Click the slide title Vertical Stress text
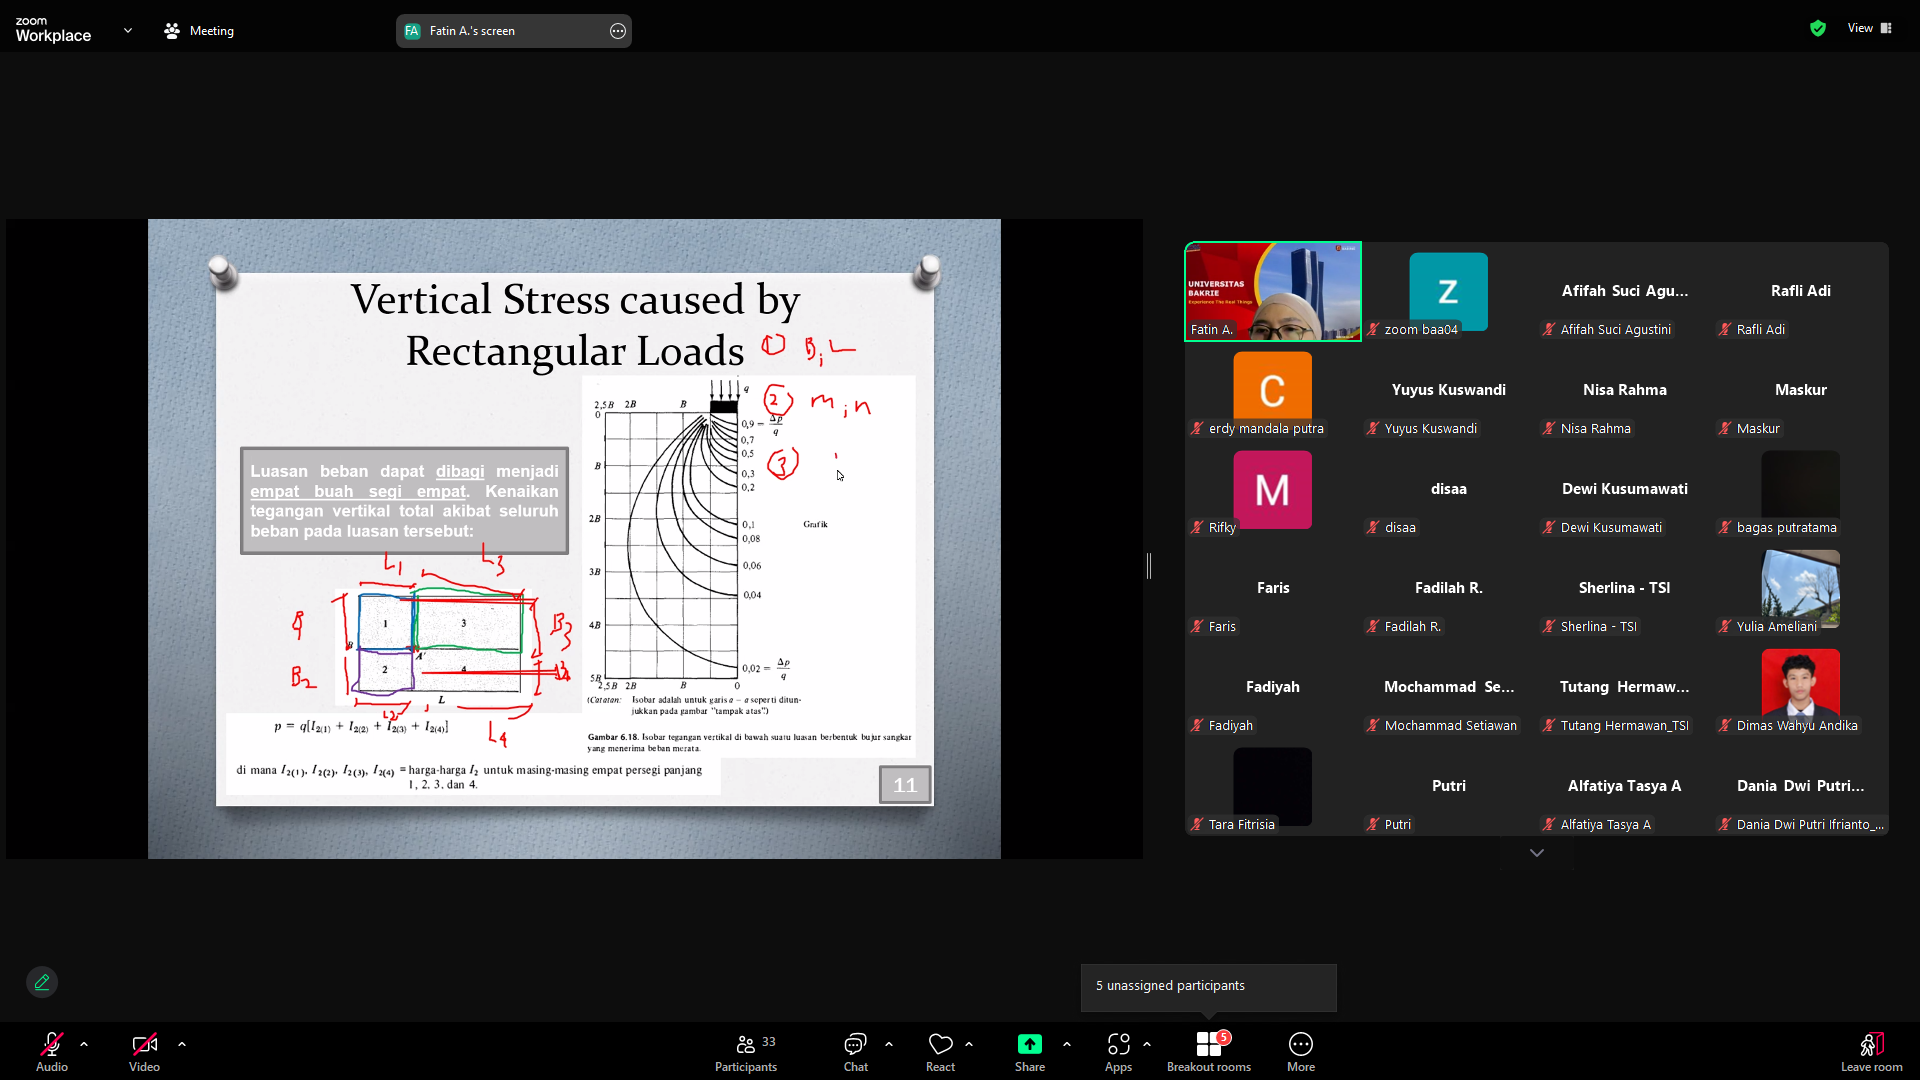 (575, 325)
